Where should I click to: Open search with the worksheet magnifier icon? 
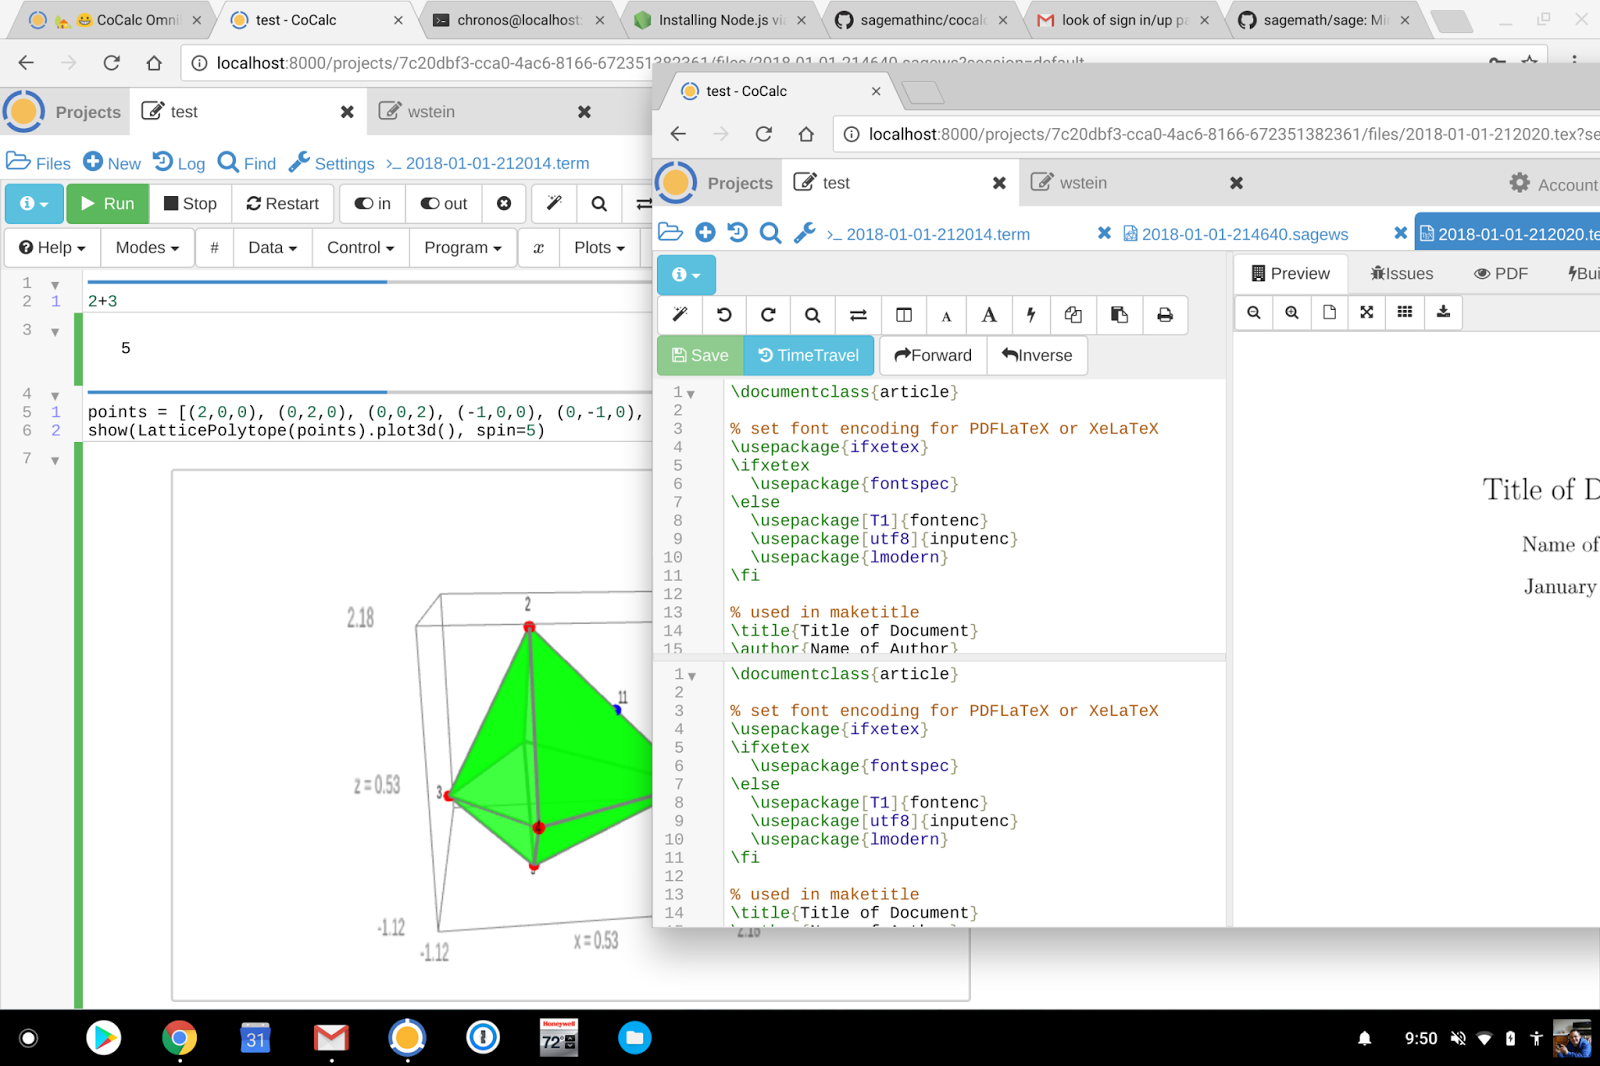tap(598, 203)
